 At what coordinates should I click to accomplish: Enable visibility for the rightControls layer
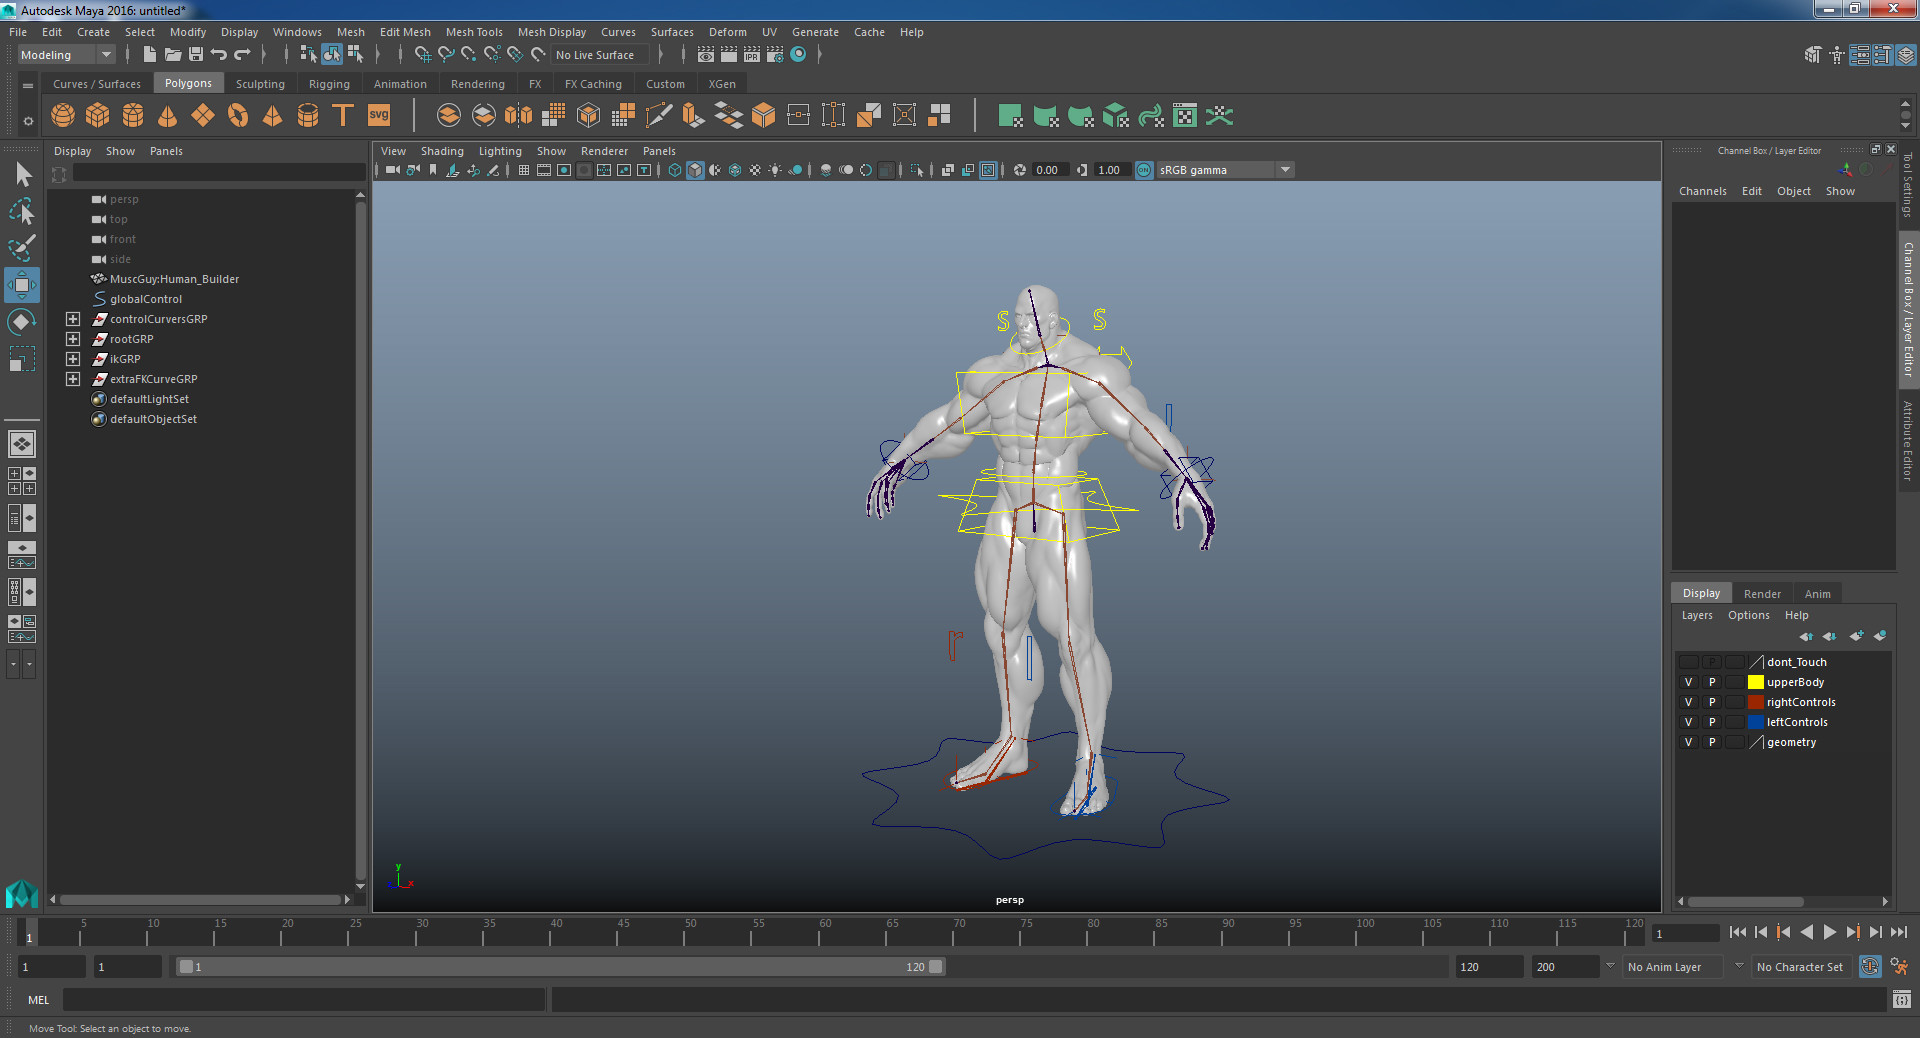pyautogui.click(x=1688, y=702)
